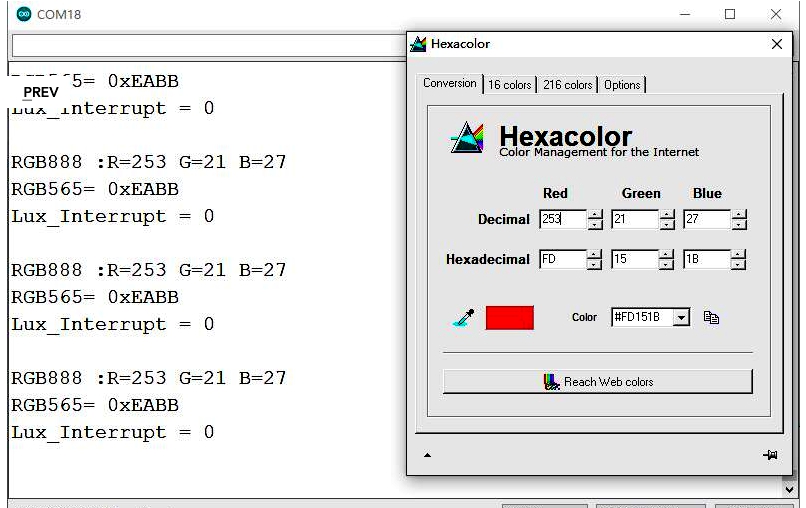The width and height of the screenshot is (806, 508).
Task: Pin the Hexacolor window on top
Action: [770, 455]
